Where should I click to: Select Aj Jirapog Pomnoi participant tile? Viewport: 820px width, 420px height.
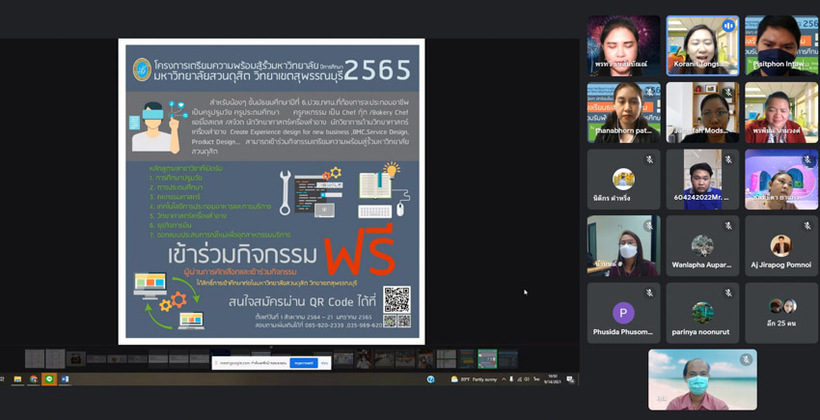click(x=781, y=246)
